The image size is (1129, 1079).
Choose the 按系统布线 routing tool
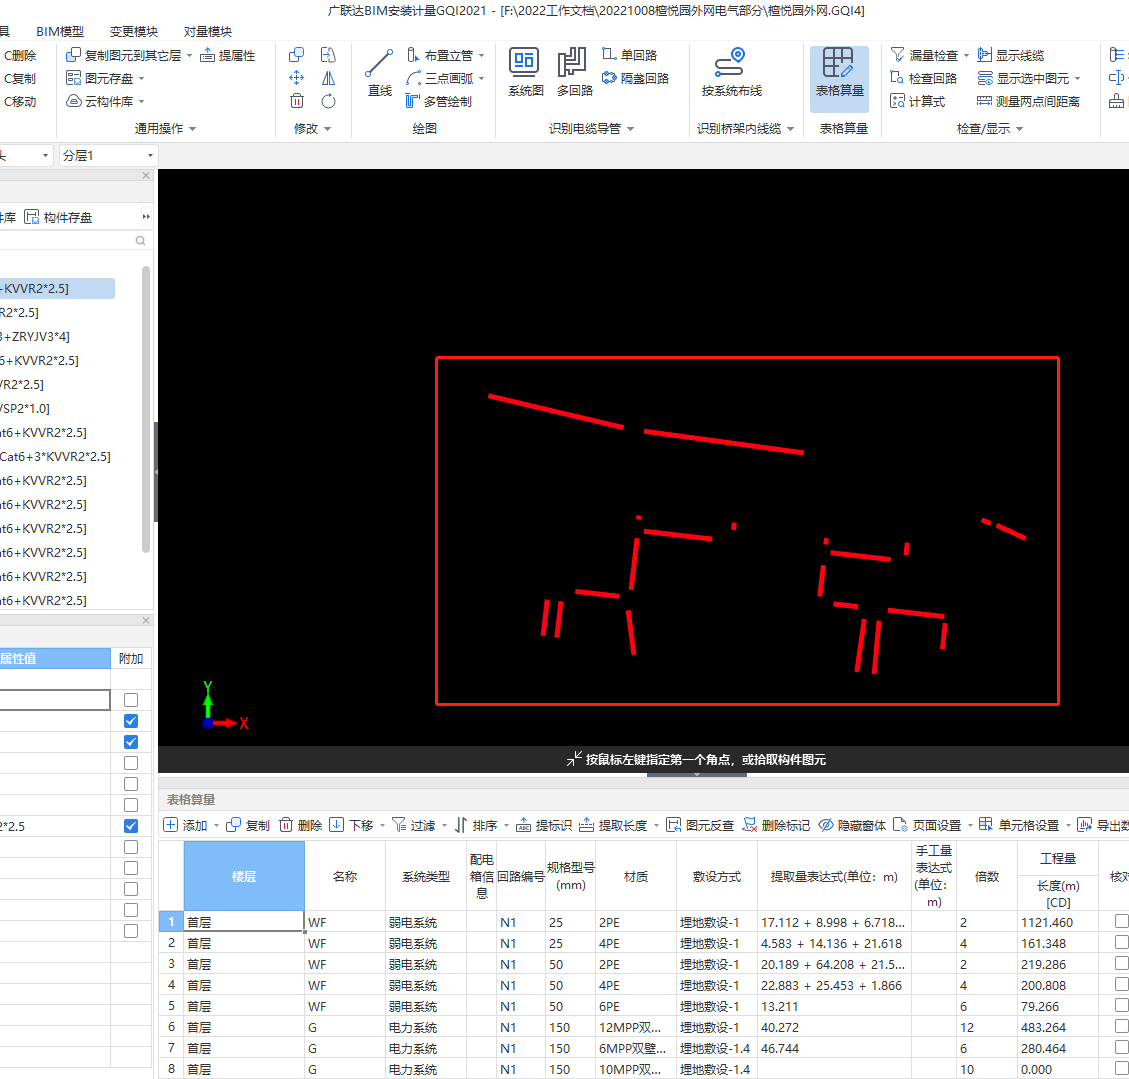click(x=732, y=73)
